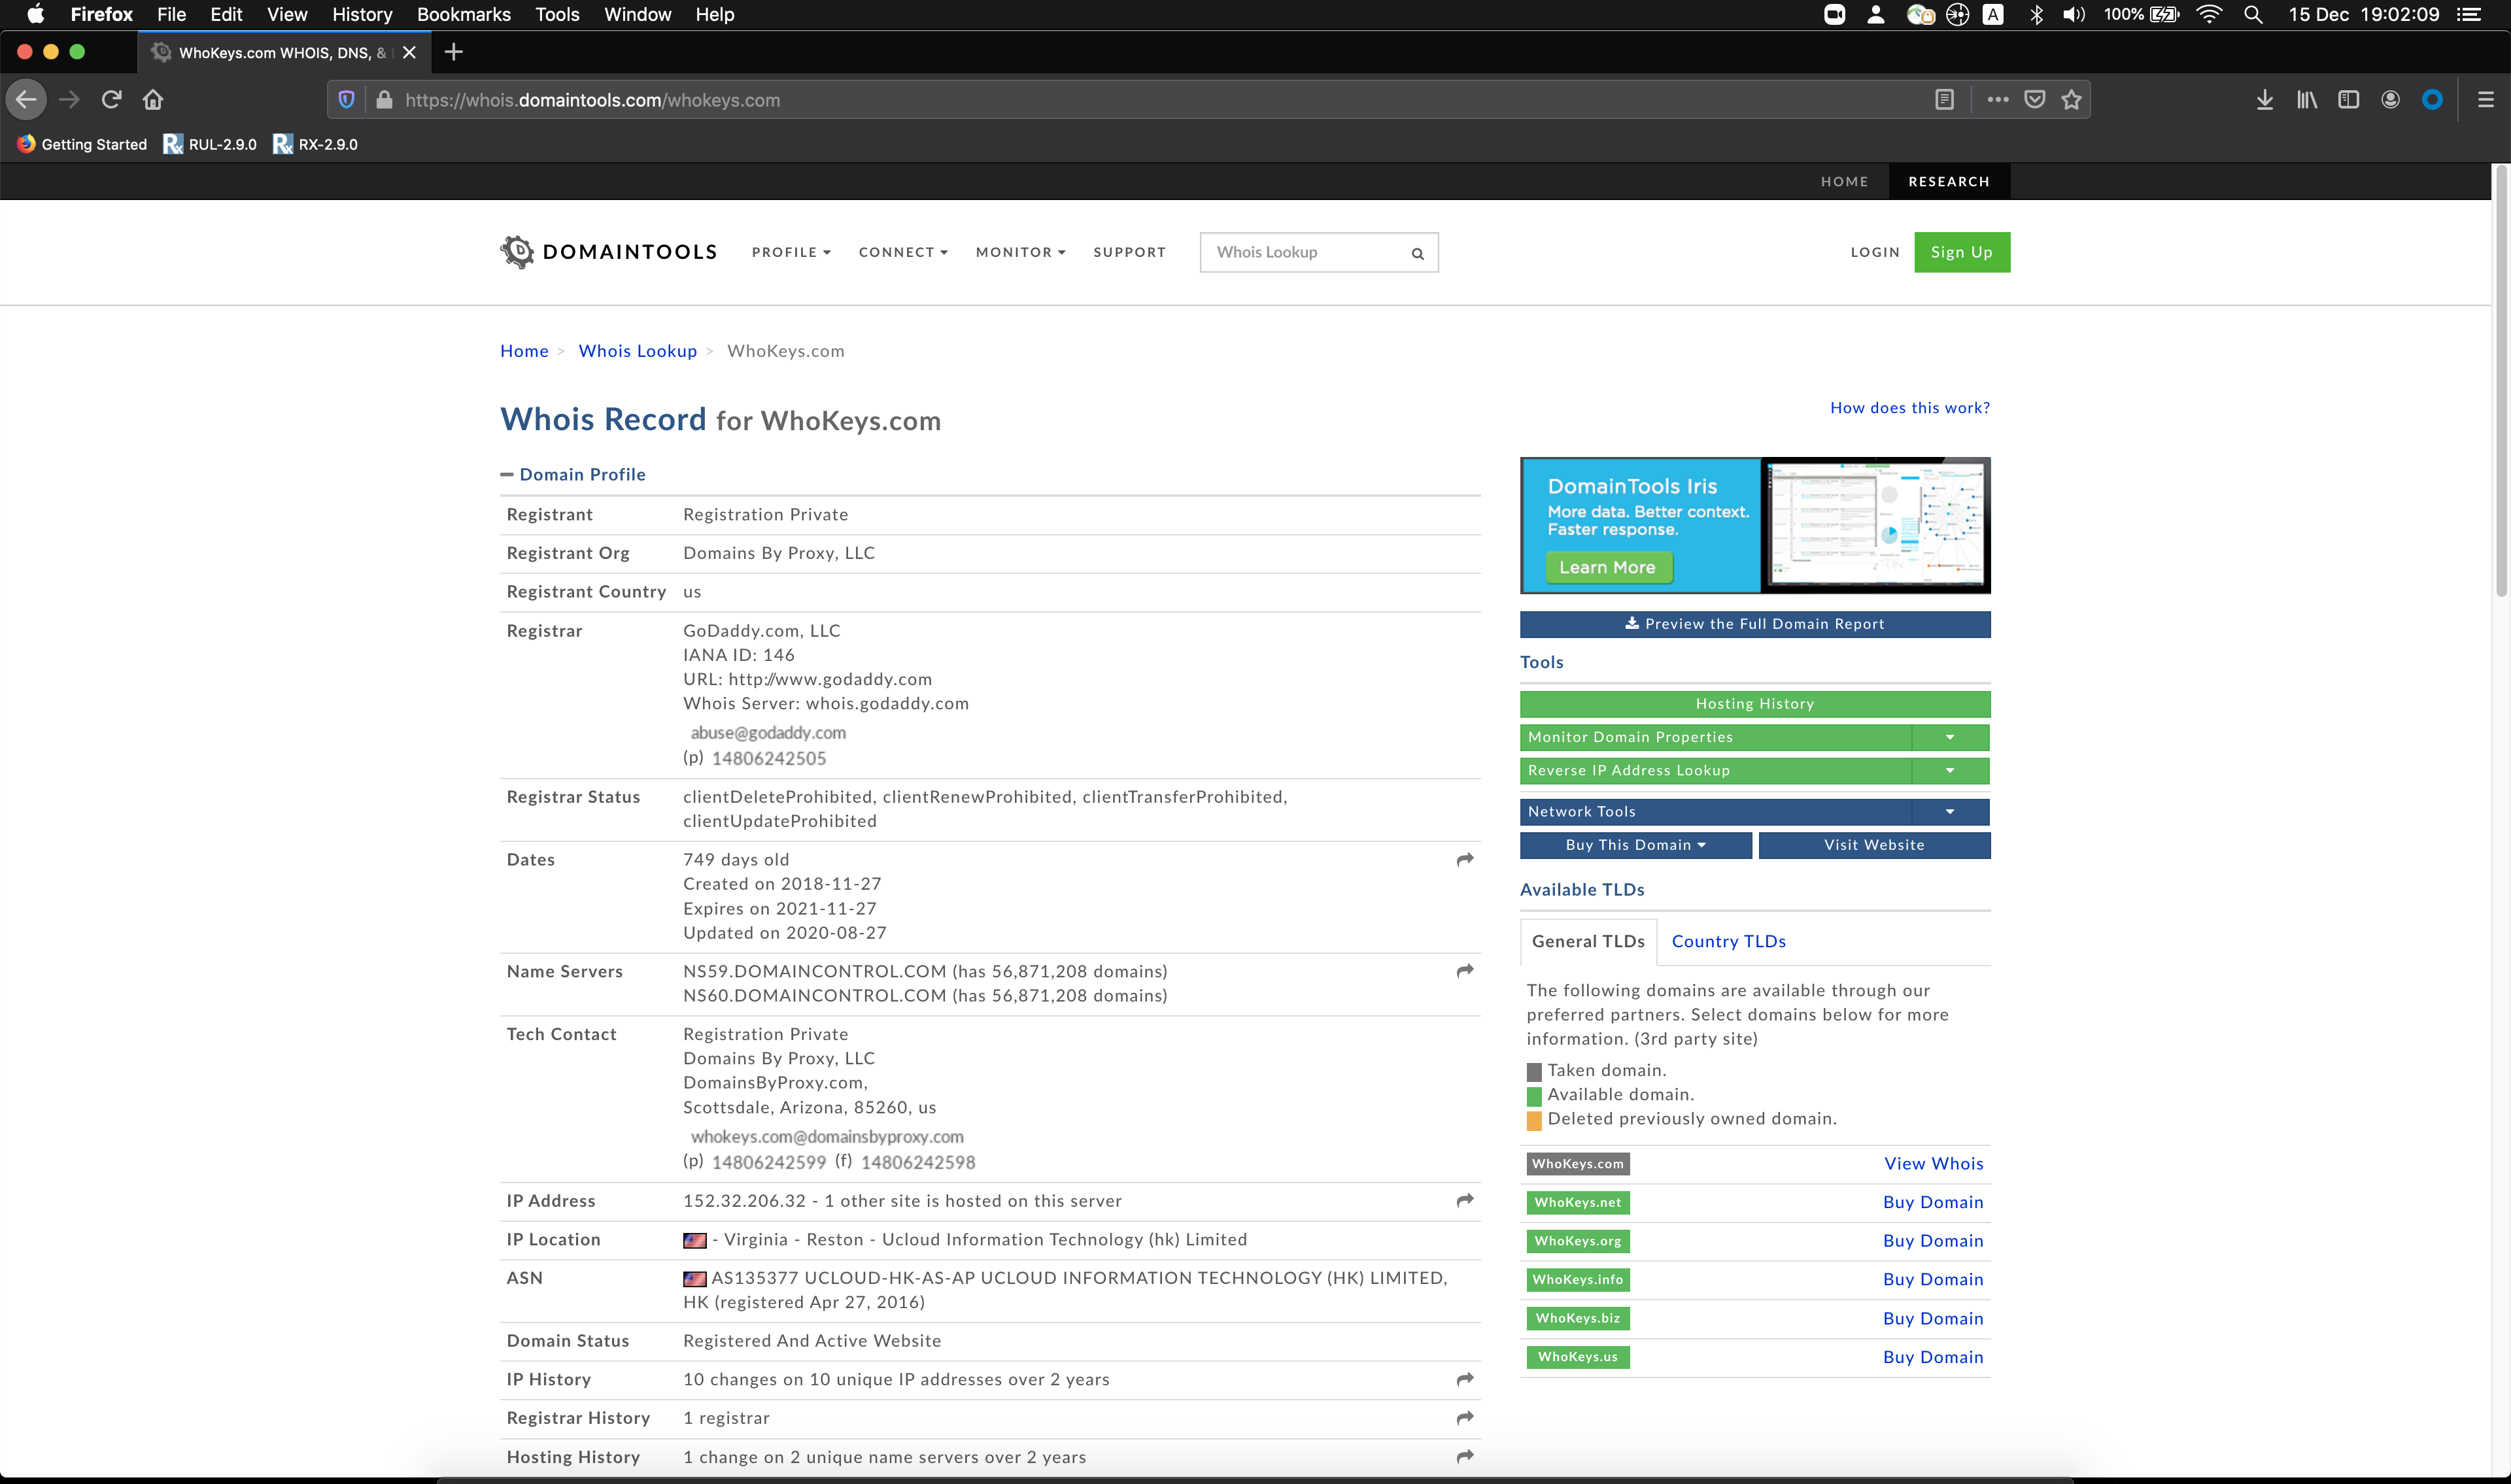Image resolution: width=2511 pixels, height=1484 pixels.
Task: Click the share icon next to Dates
Action: tap(1463, 860)
